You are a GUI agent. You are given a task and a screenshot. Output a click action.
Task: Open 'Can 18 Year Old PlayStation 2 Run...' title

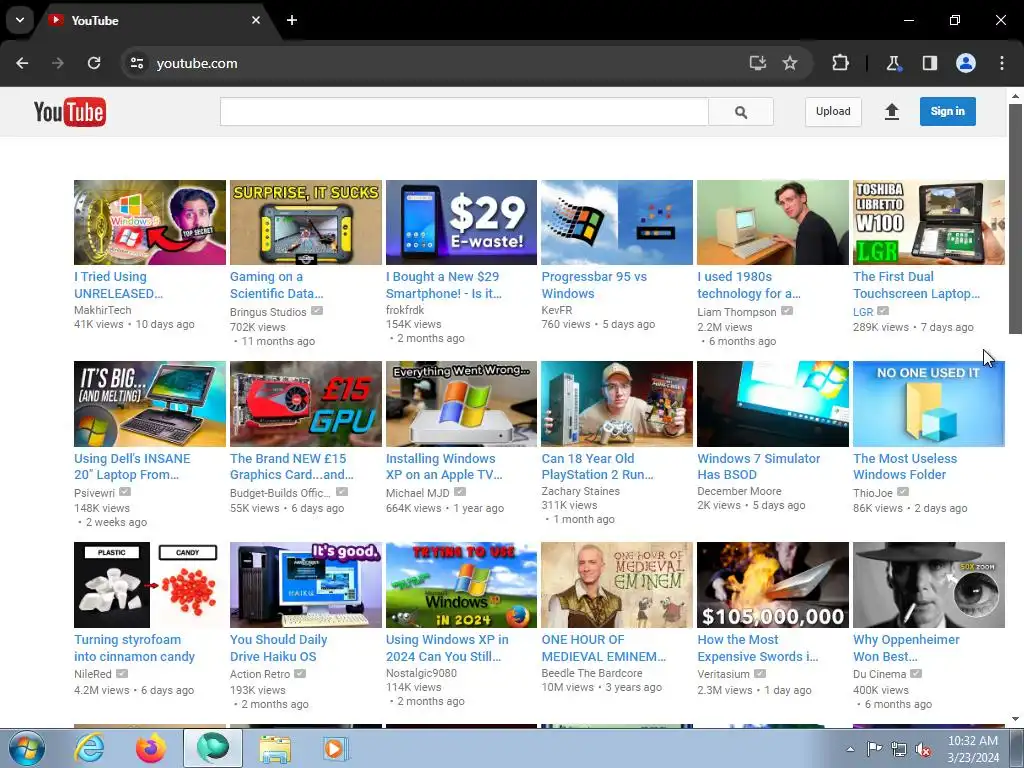[597, 466]
